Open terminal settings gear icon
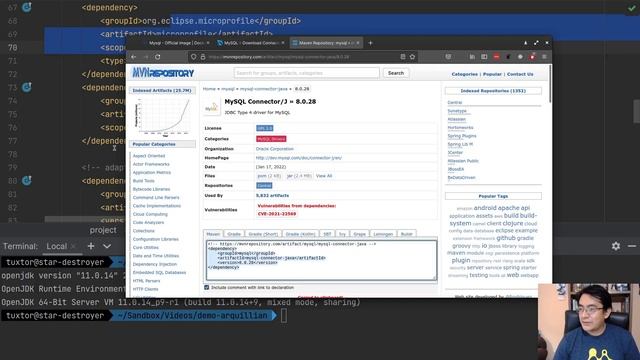640x360 pixels. (x=616, y=246)
